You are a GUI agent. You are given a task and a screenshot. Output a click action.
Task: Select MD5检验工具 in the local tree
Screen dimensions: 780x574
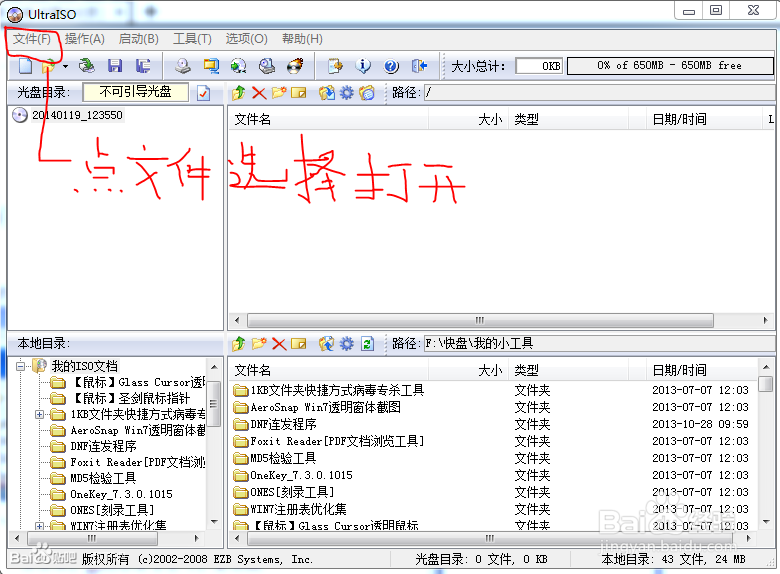[103, 478]
